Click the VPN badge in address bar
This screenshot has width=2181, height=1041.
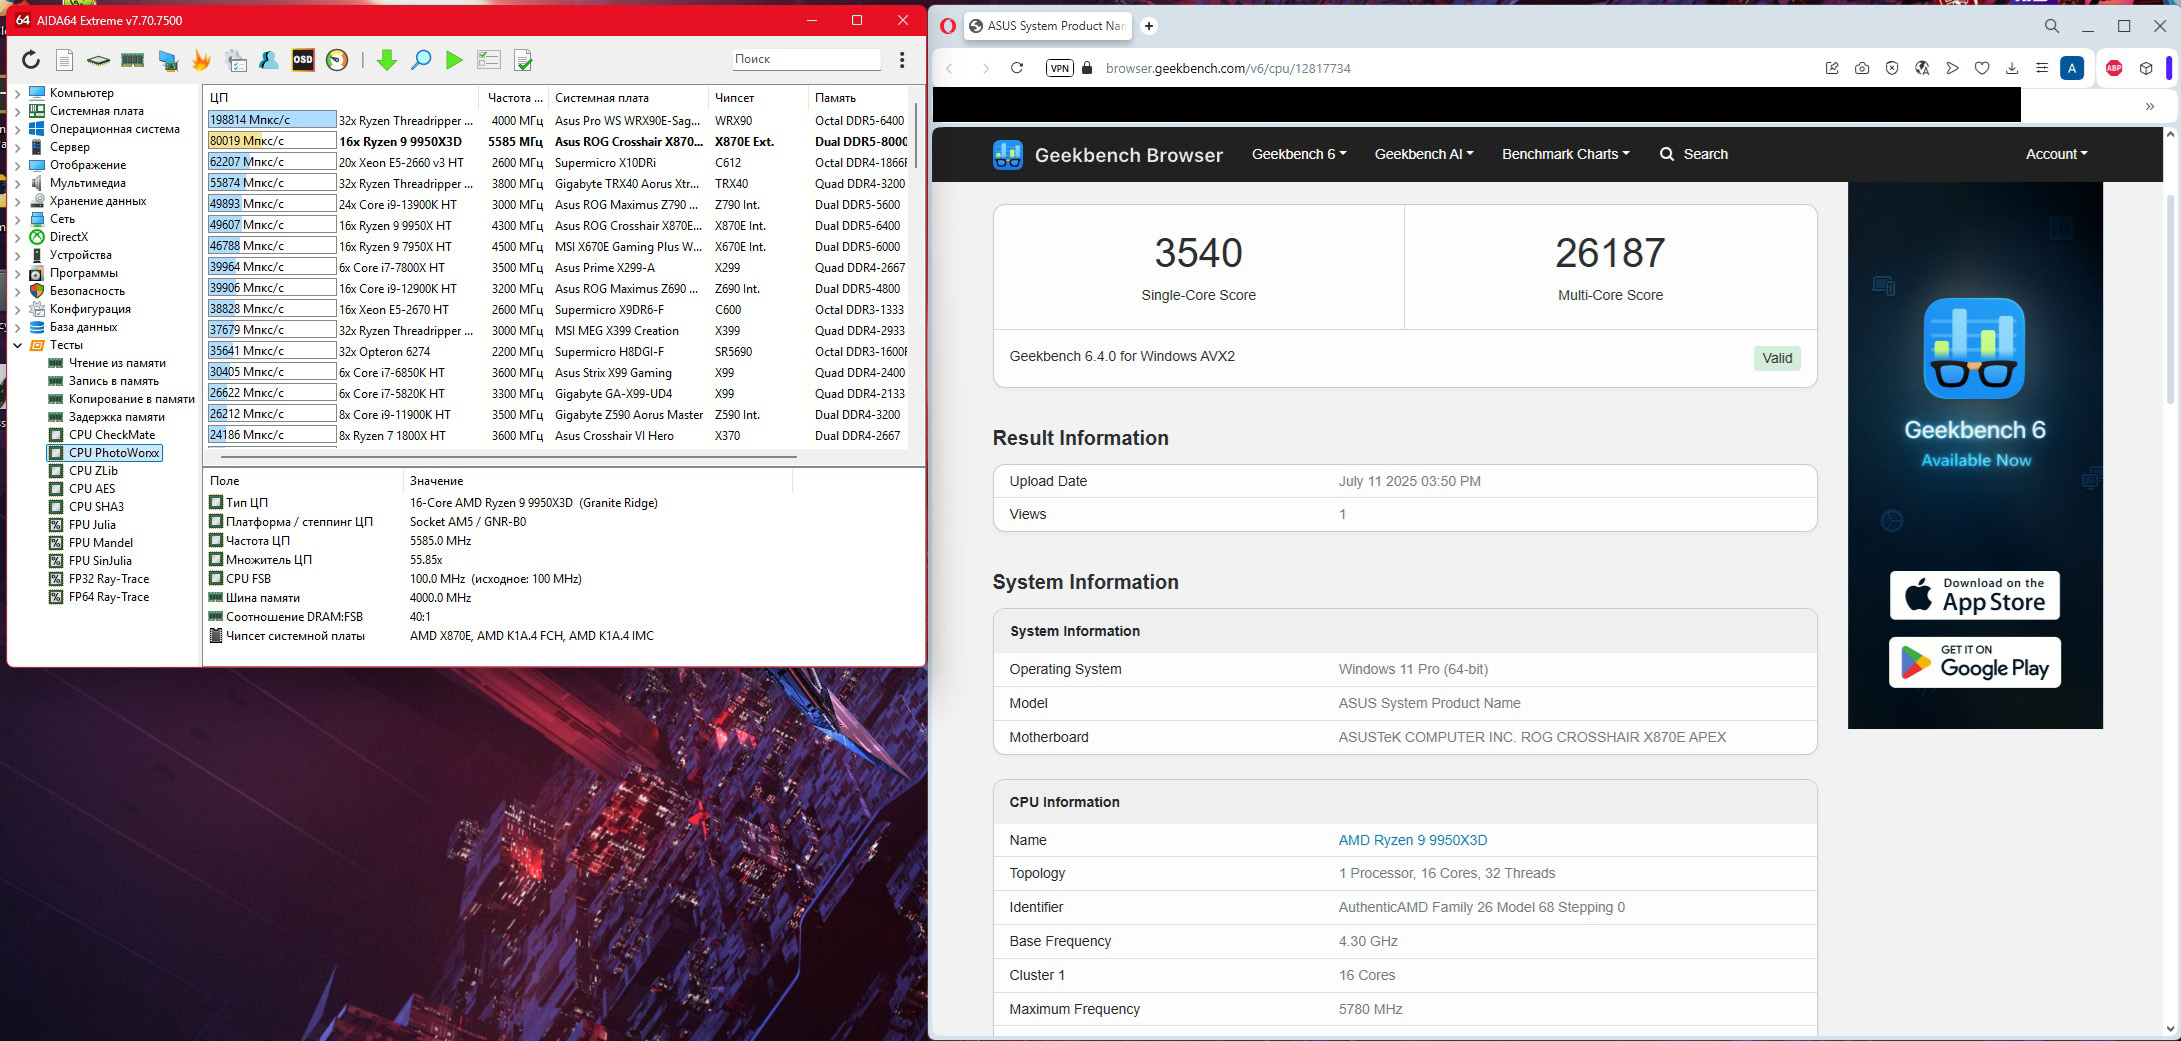(x=1060, y=68)
